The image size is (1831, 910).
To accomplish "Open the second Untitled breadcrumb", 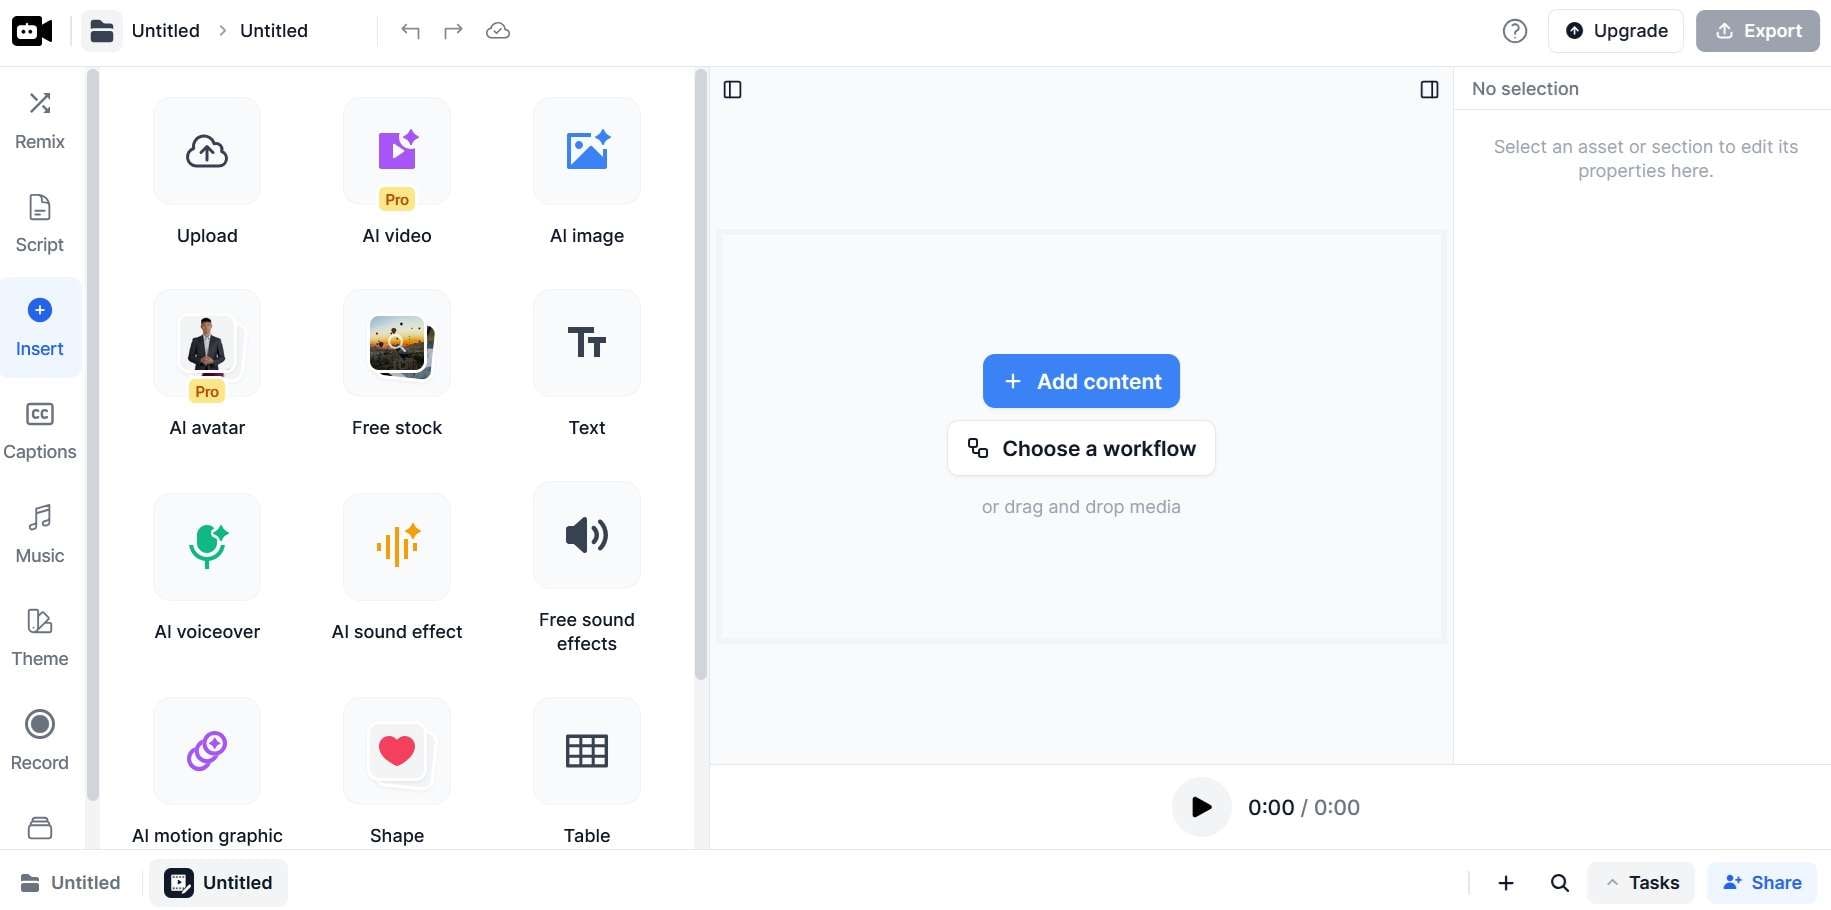I will [274, 31].
